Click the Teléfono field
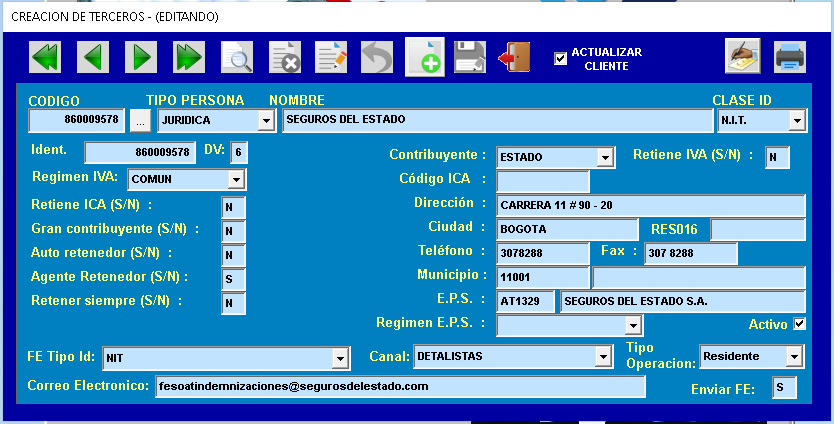 coord(543,253)
